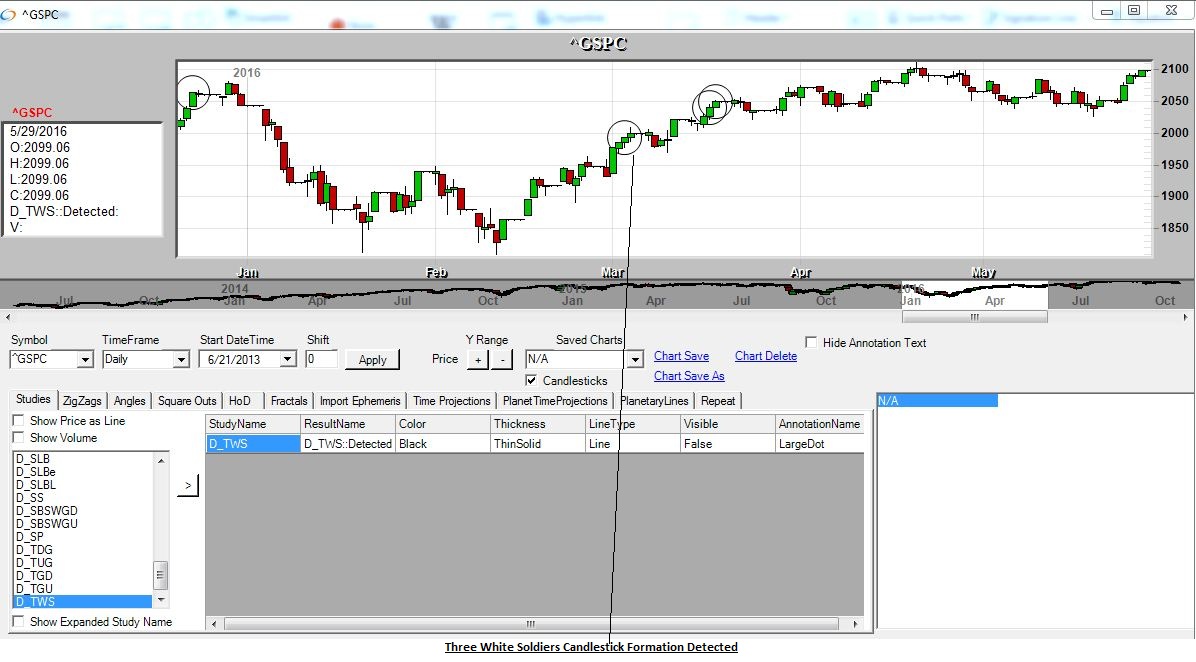Click the chart timeline overview scrollbar thumb
Screen dimensions: 1196x662
point(974,317)
